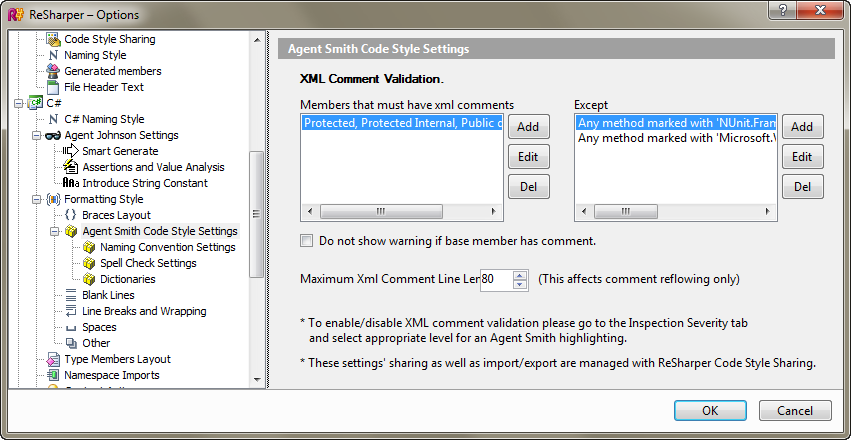The width and height of the screenshot is (851, 440).
Task: Confirm settings with the OK button
Action: [x=710, y=411]
